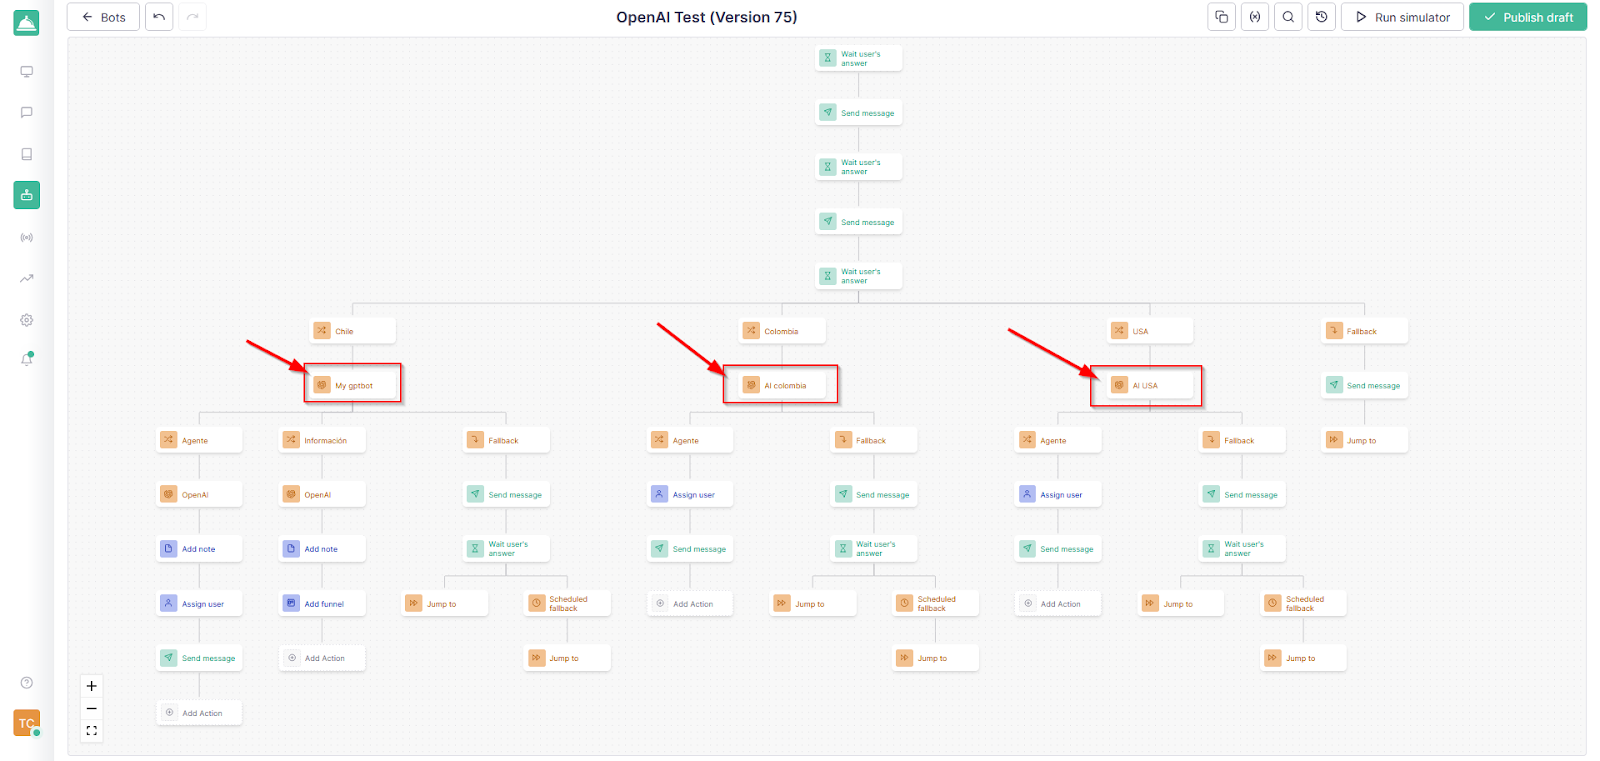Click the TC user avatar
The width and height of the screenshot is (1600, 761).
[x=27, y=723]
